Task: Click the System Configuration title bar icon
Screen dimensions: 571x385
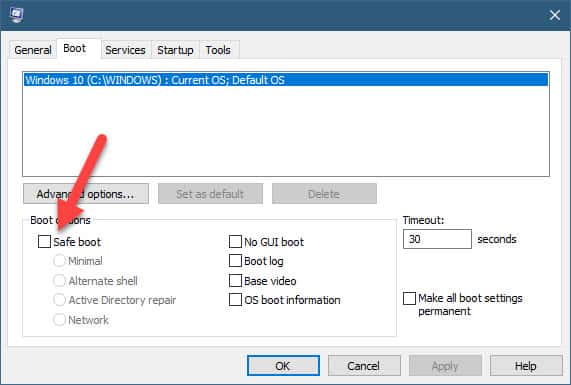Action: [16, 15]
